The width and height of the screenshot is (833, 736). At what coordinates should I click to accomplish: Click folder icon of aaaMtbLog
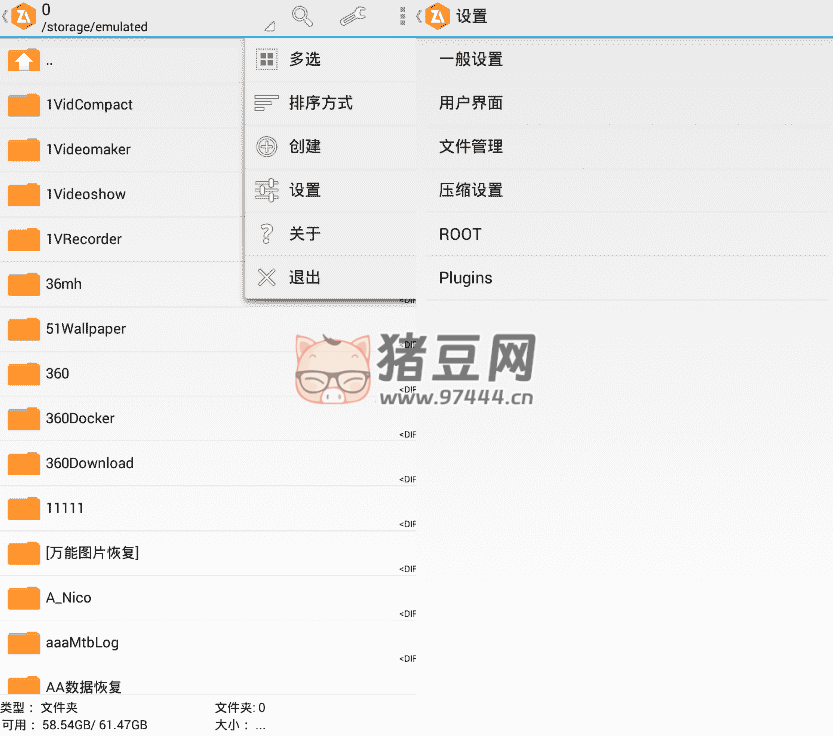[x=24, y=642]
